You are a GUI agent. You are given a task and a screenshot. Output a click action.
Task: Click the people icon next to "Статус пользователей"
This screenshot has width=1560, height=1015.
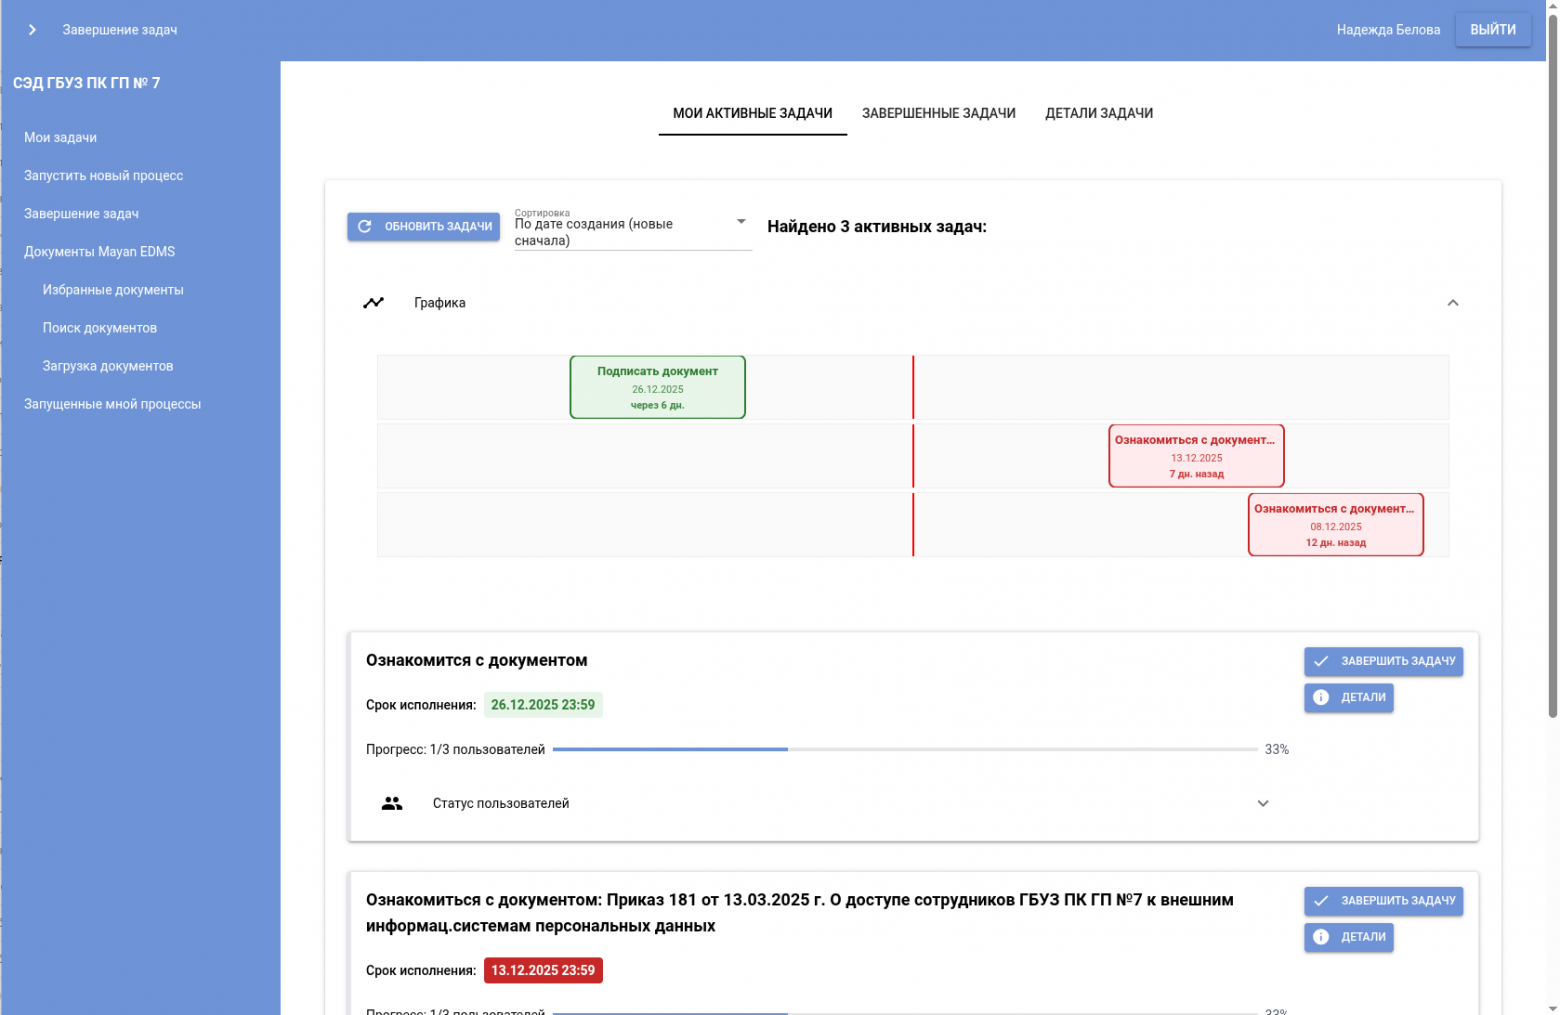pyautogui.click(x=392, y=802)
